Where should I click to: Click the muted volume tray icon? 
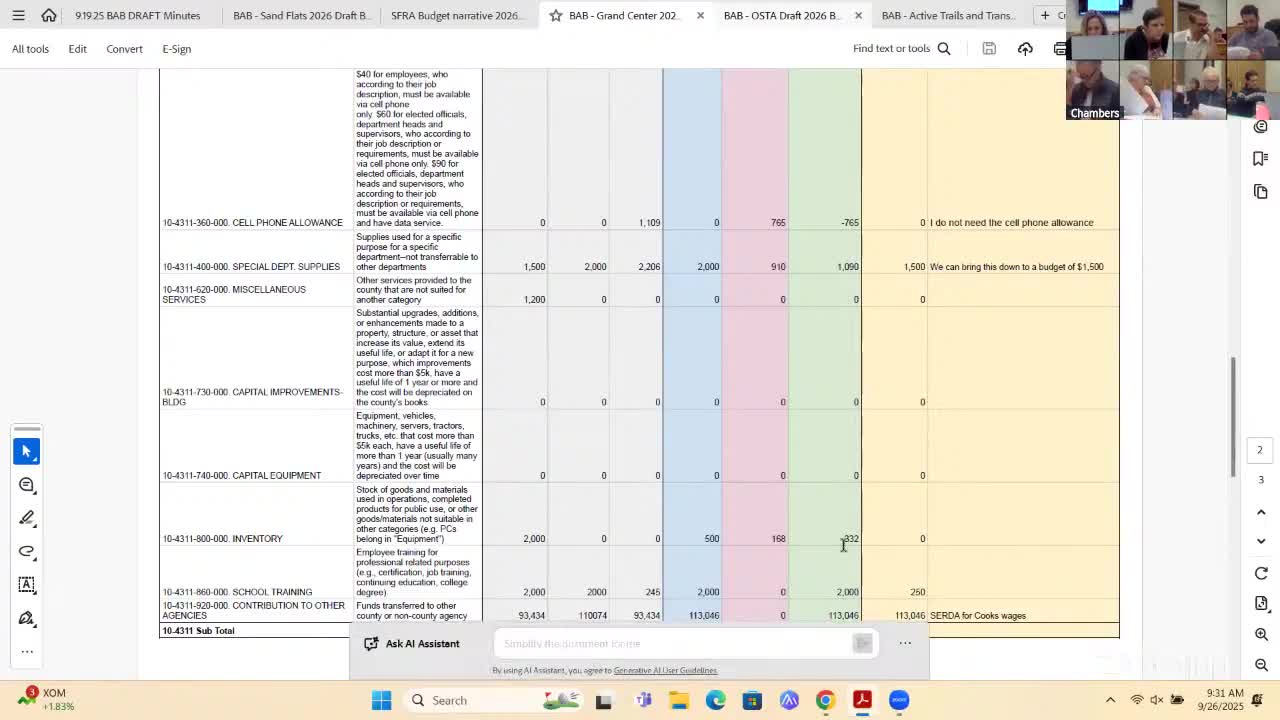[1157, 700]
